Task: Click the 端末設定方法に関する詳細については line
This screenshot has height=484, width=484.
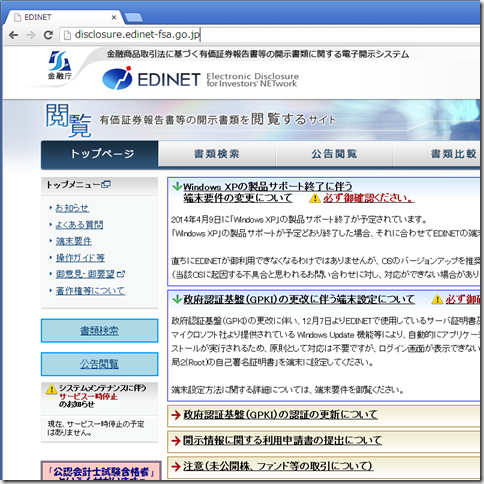Action: pos(288,390)
